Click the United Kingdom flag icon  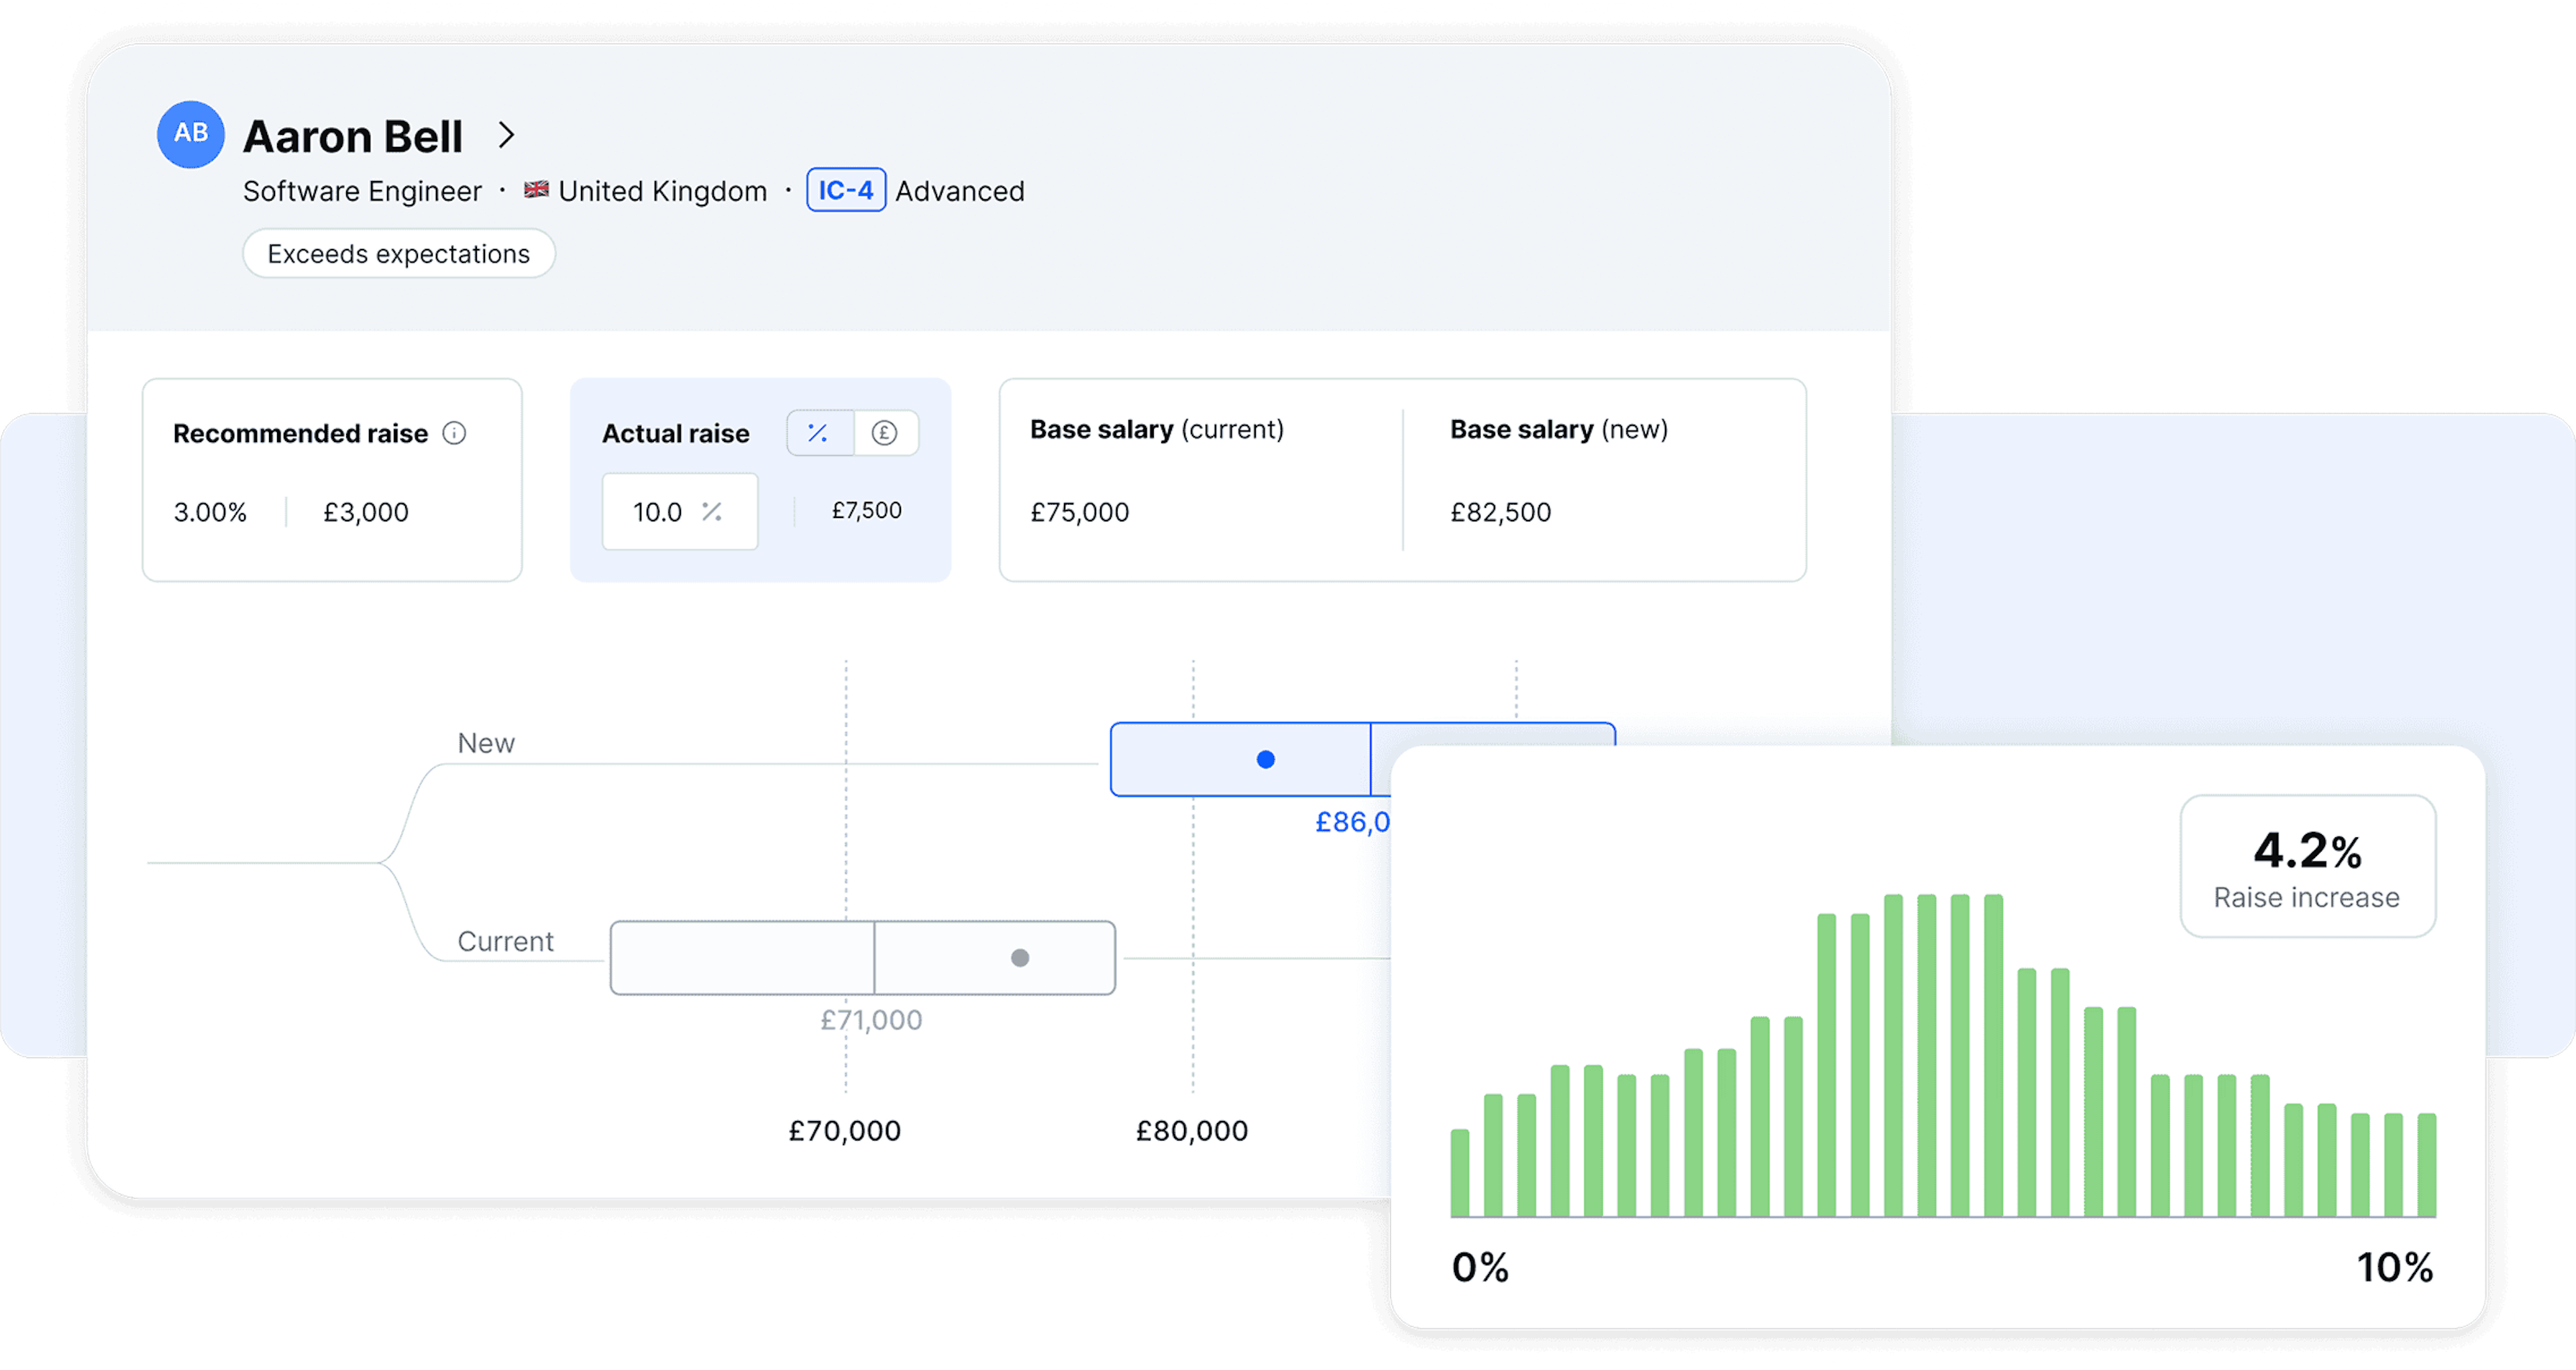coord(536,190)
